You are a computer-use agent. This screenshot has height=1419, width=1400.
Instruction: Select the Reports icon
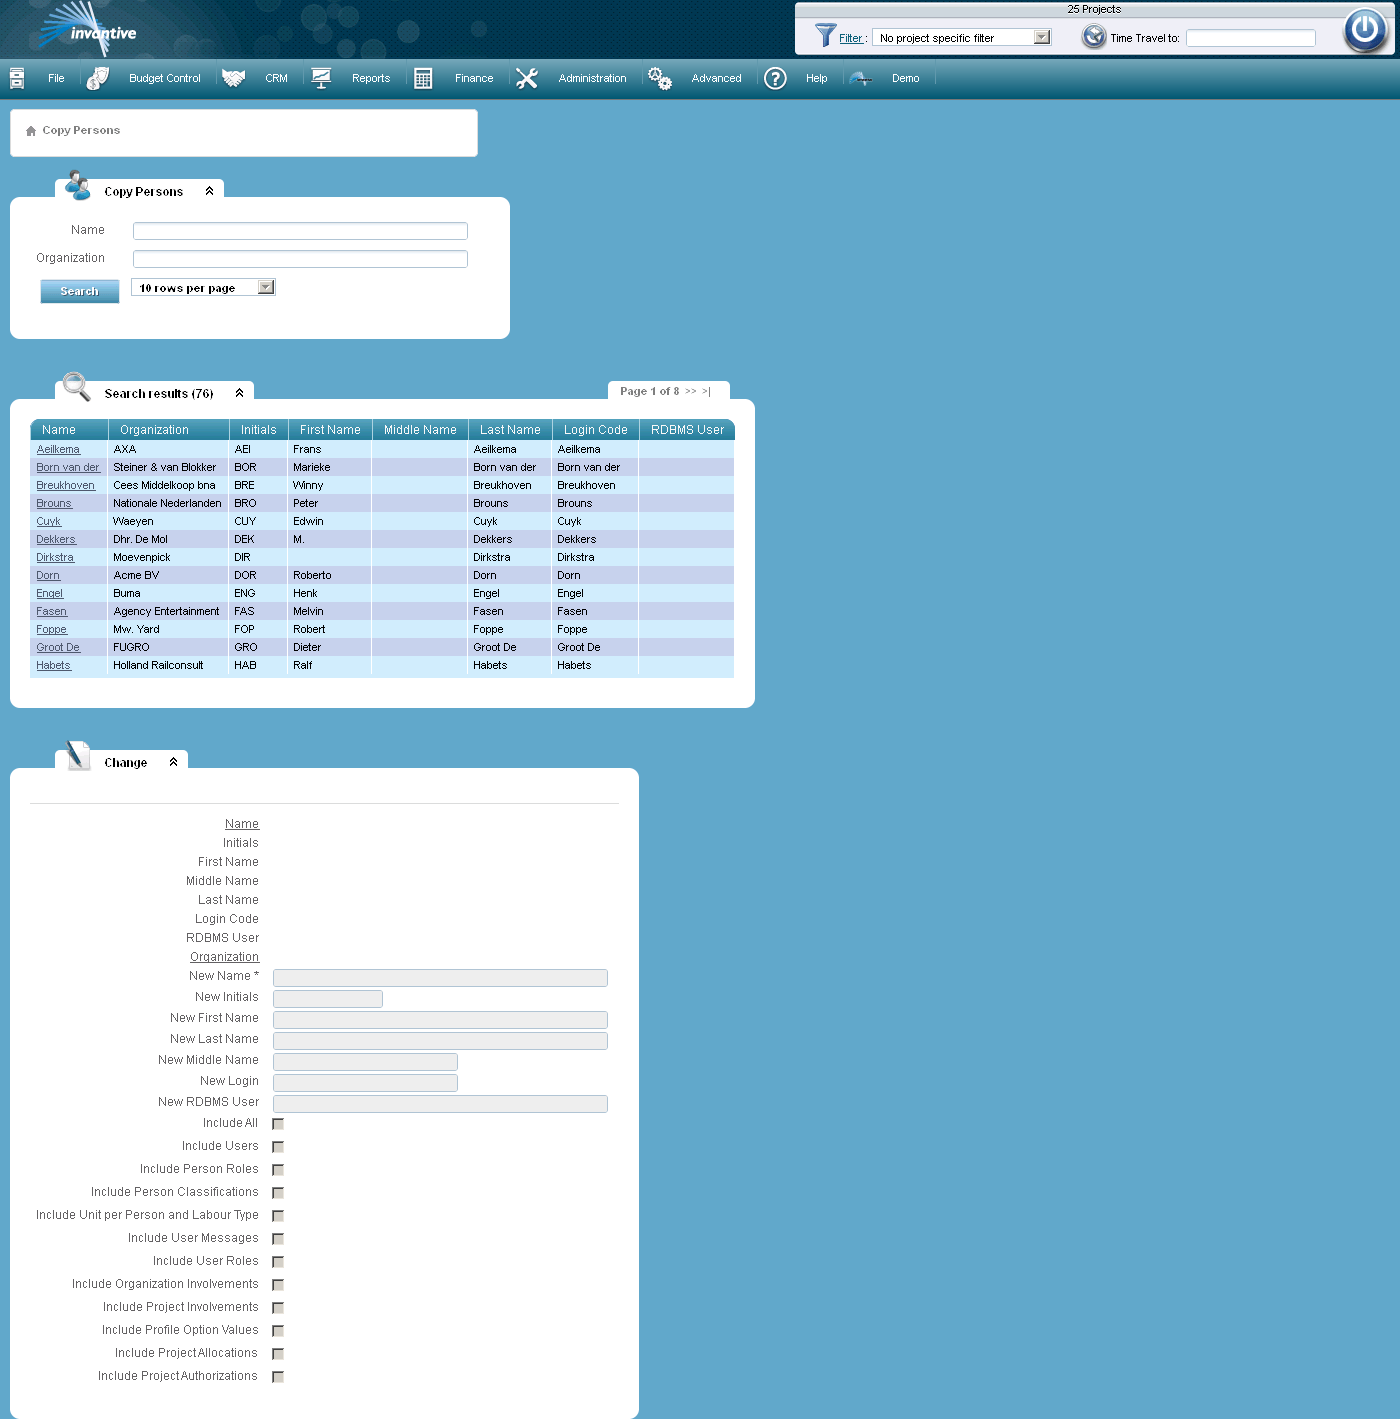322,76
